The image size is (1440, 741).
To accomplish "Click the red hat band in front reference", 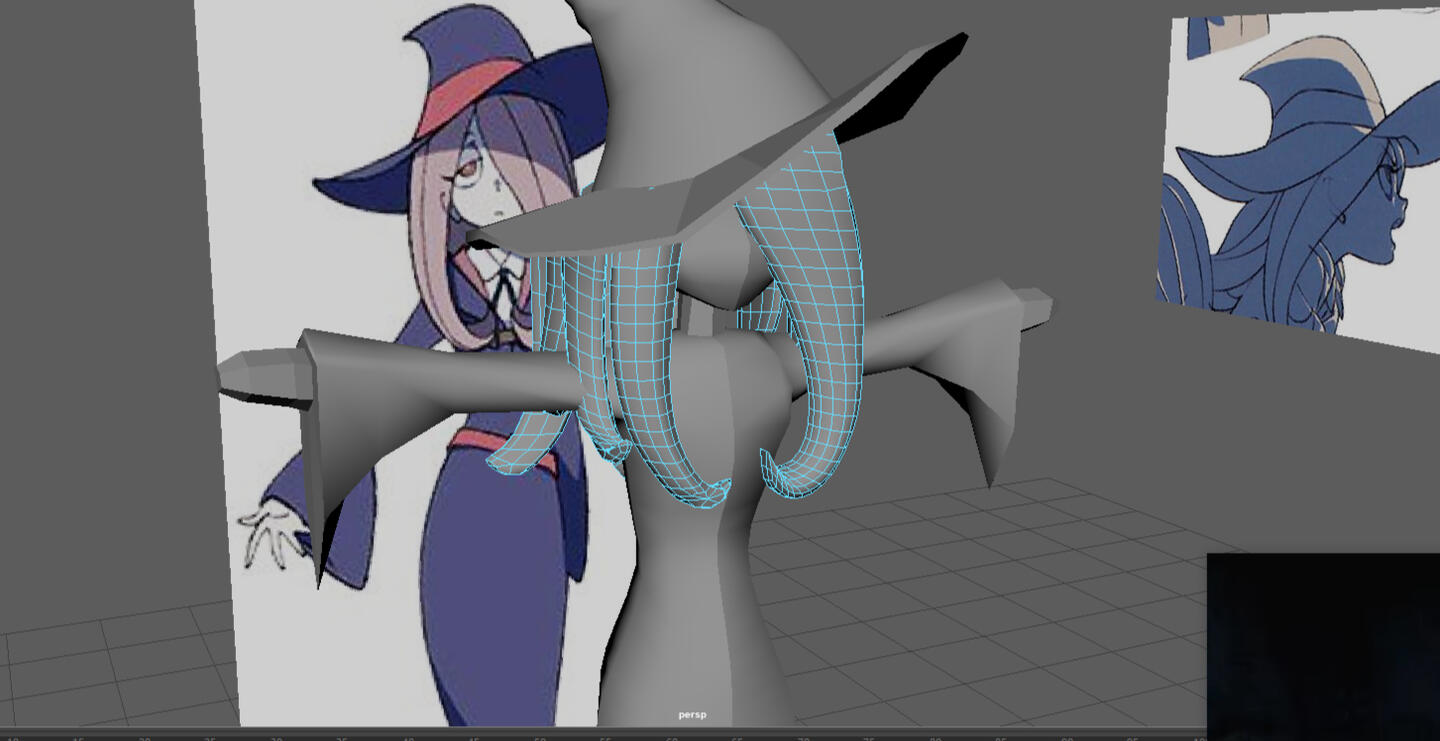I will point(468,95).
